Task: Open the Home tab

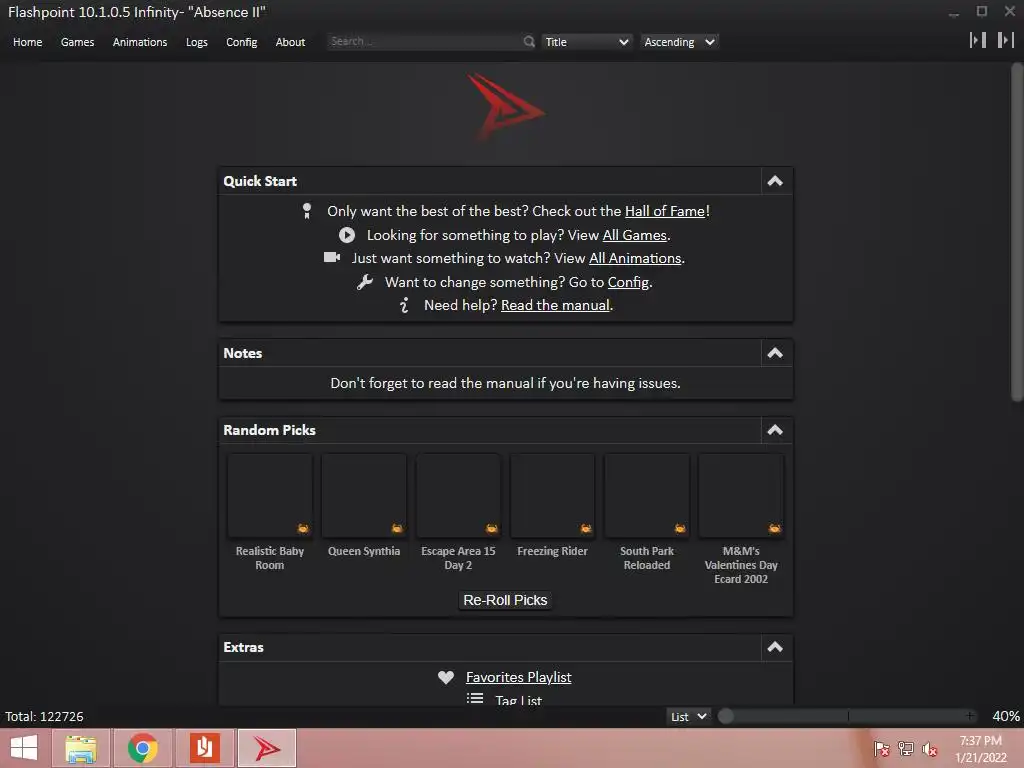Action: (27, 42)
